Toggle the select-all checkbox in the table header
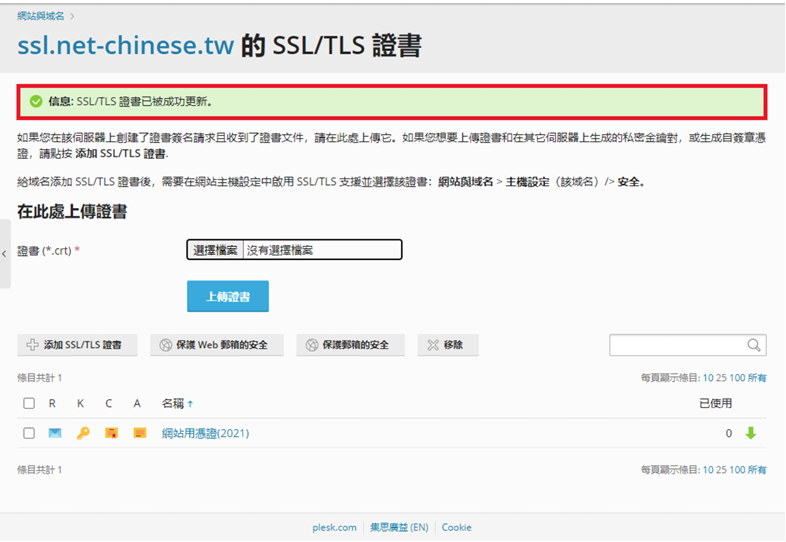 click(29, 403)
